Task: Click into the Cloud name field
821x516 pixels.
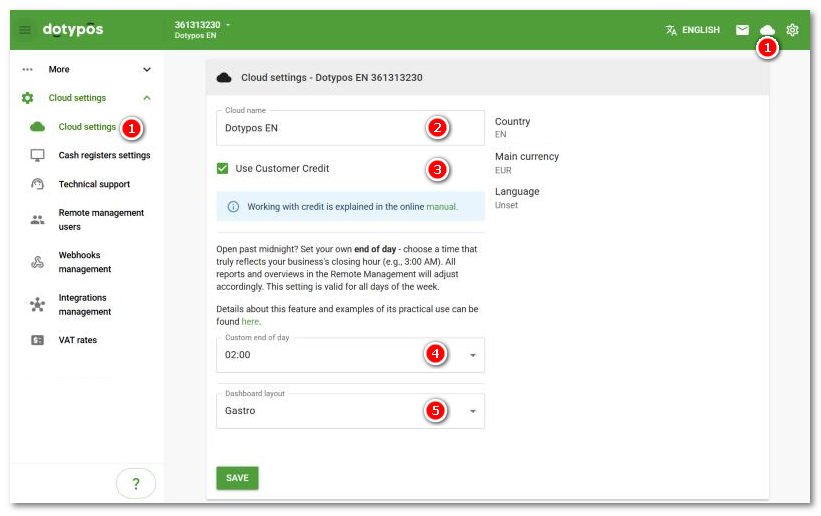Action: click(350, 128)
